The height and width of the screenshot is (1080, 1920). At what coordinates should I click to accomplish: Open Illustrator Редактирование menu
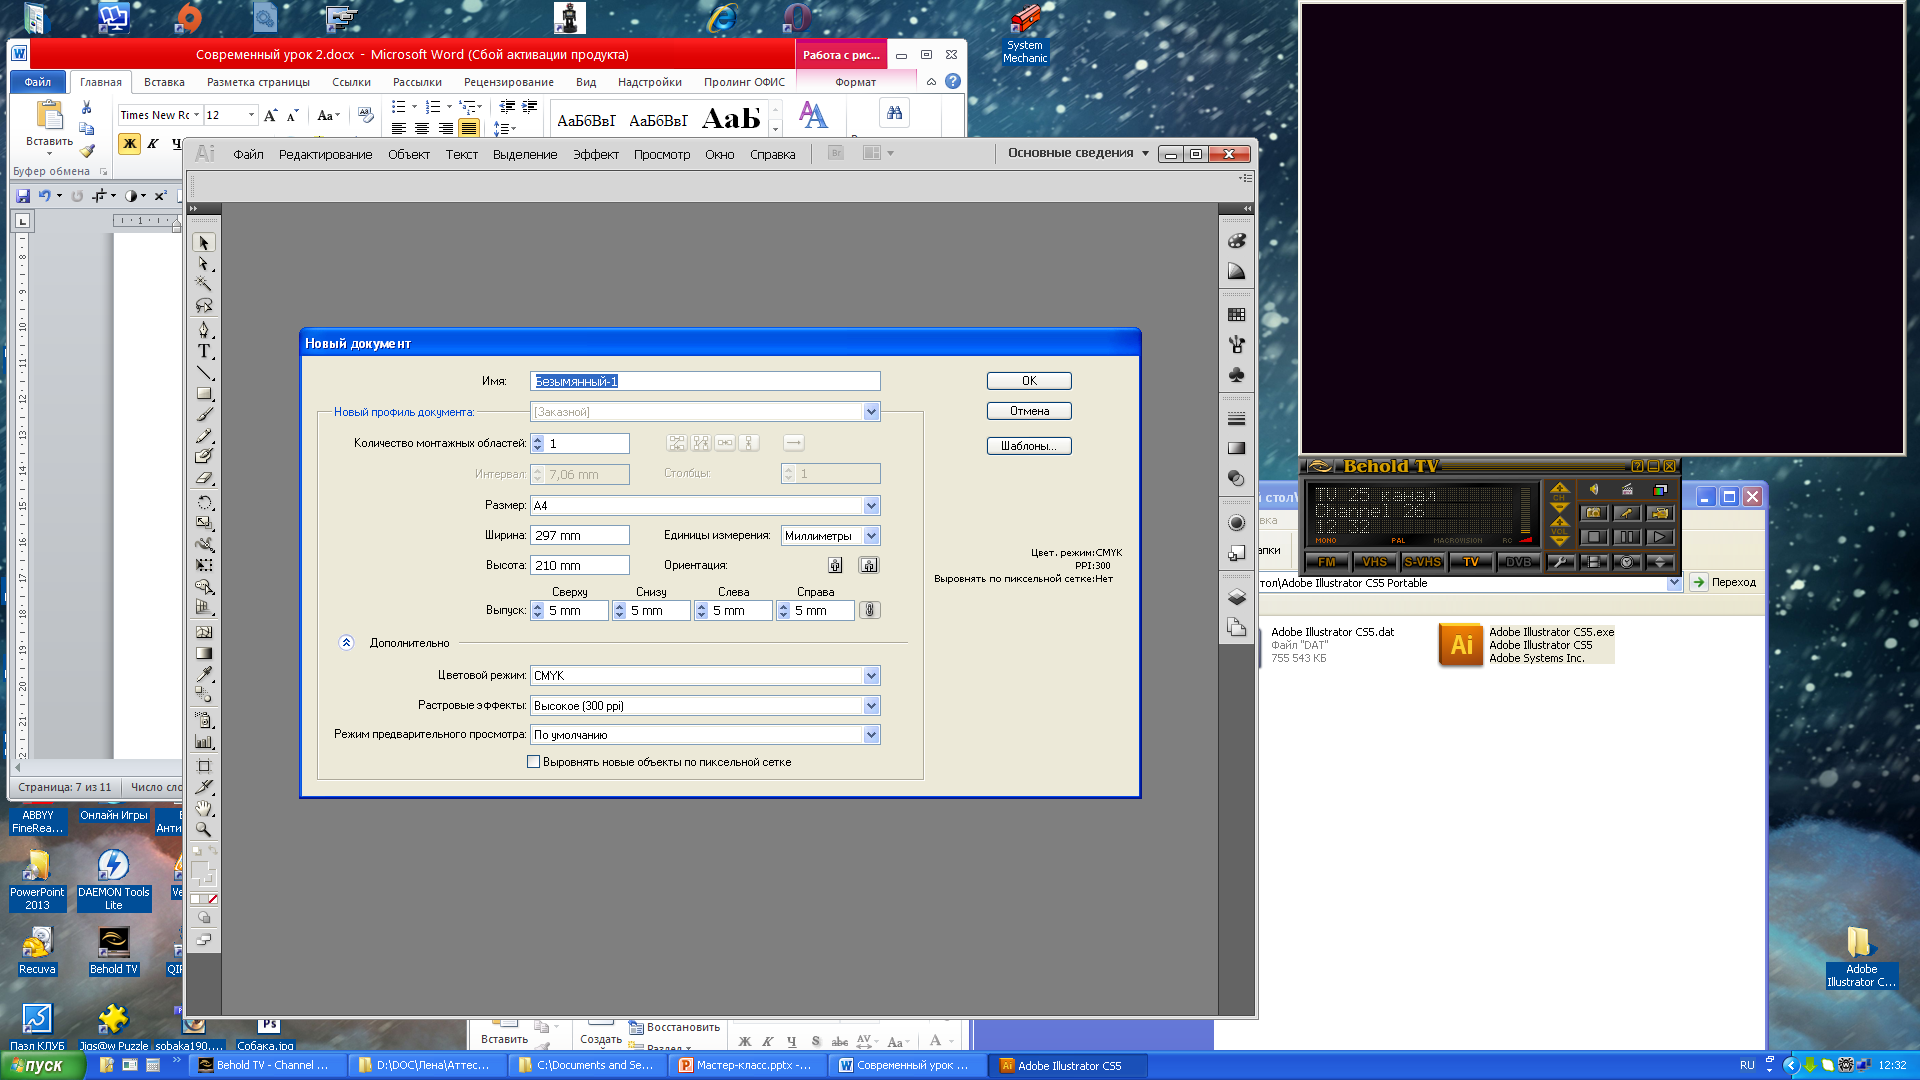coord(325,155)
